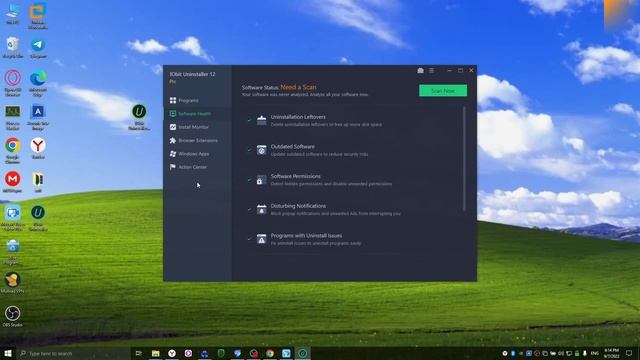Select the OBS Studio desktop icon
Viewport: 640px width, 360px height.
pos(13,316)
